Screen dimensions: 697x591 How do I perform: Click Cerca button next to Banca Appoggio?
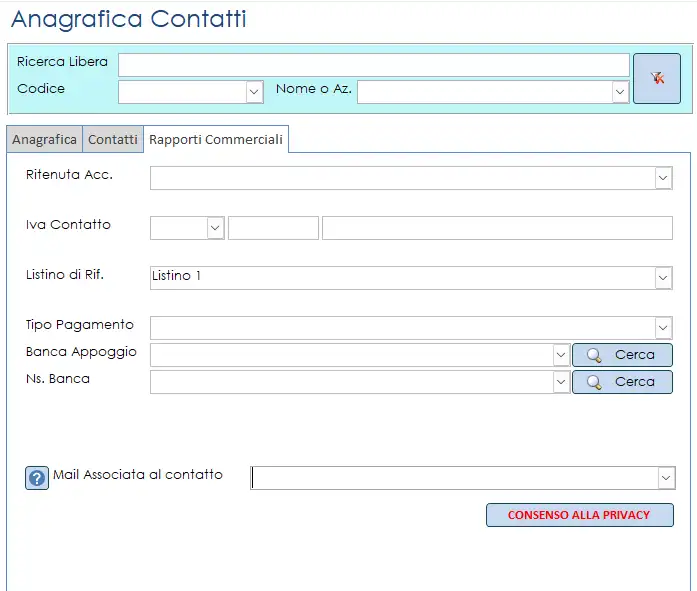(622, 355)
